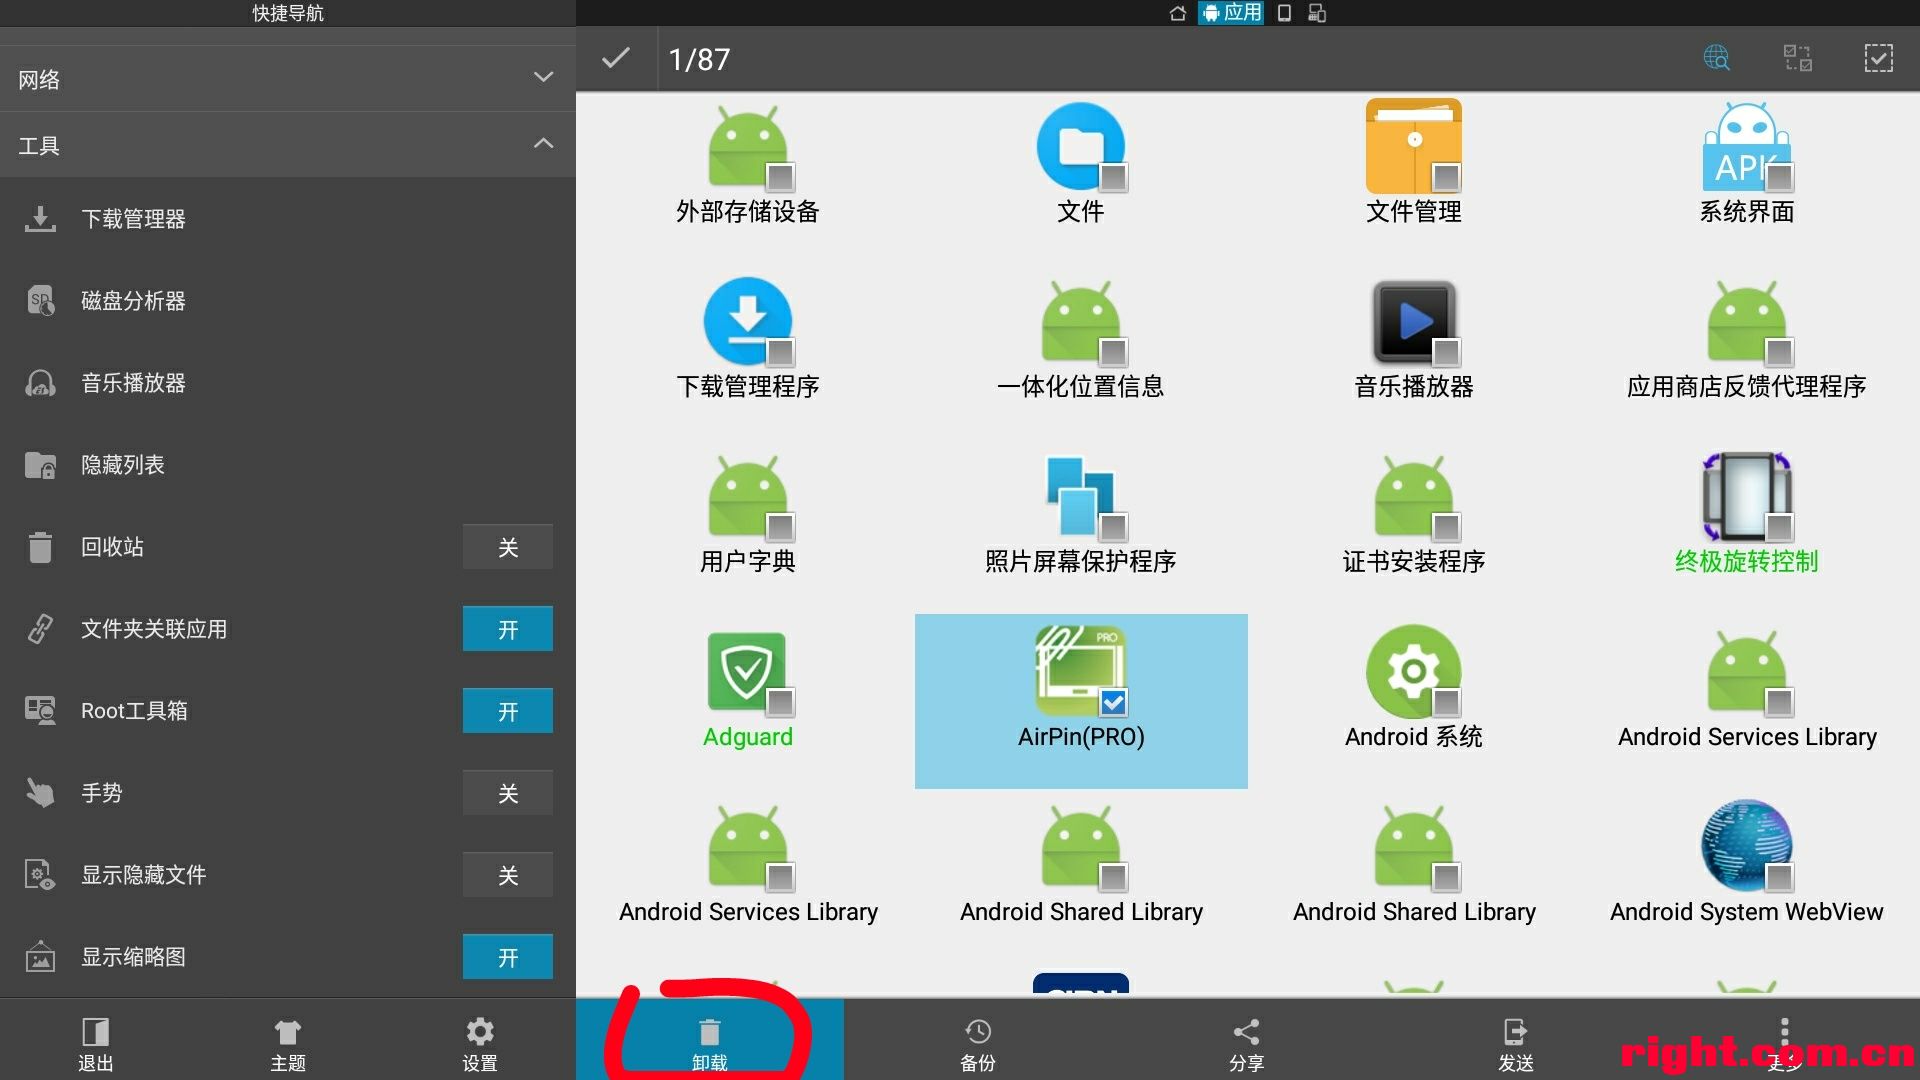Click the 1/87 selection counter

click(x=699, y=60)
